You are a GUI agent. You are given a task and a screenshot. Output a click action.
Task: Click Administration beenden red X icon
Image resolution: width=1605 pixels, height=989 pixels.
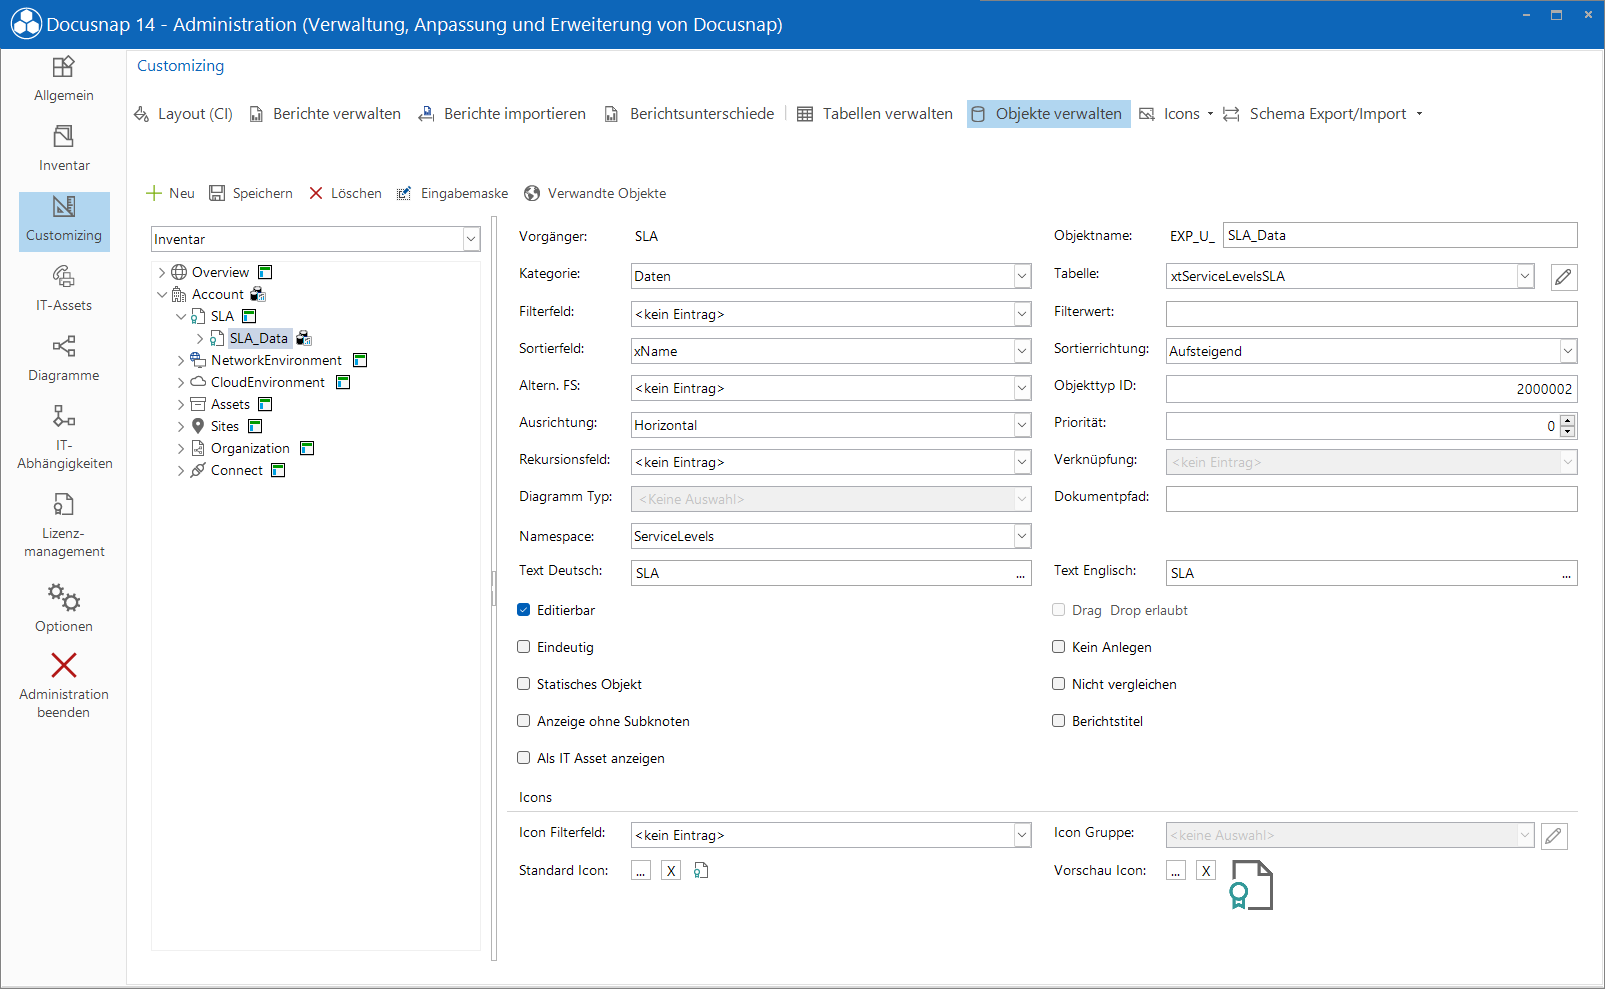point(64,665)
